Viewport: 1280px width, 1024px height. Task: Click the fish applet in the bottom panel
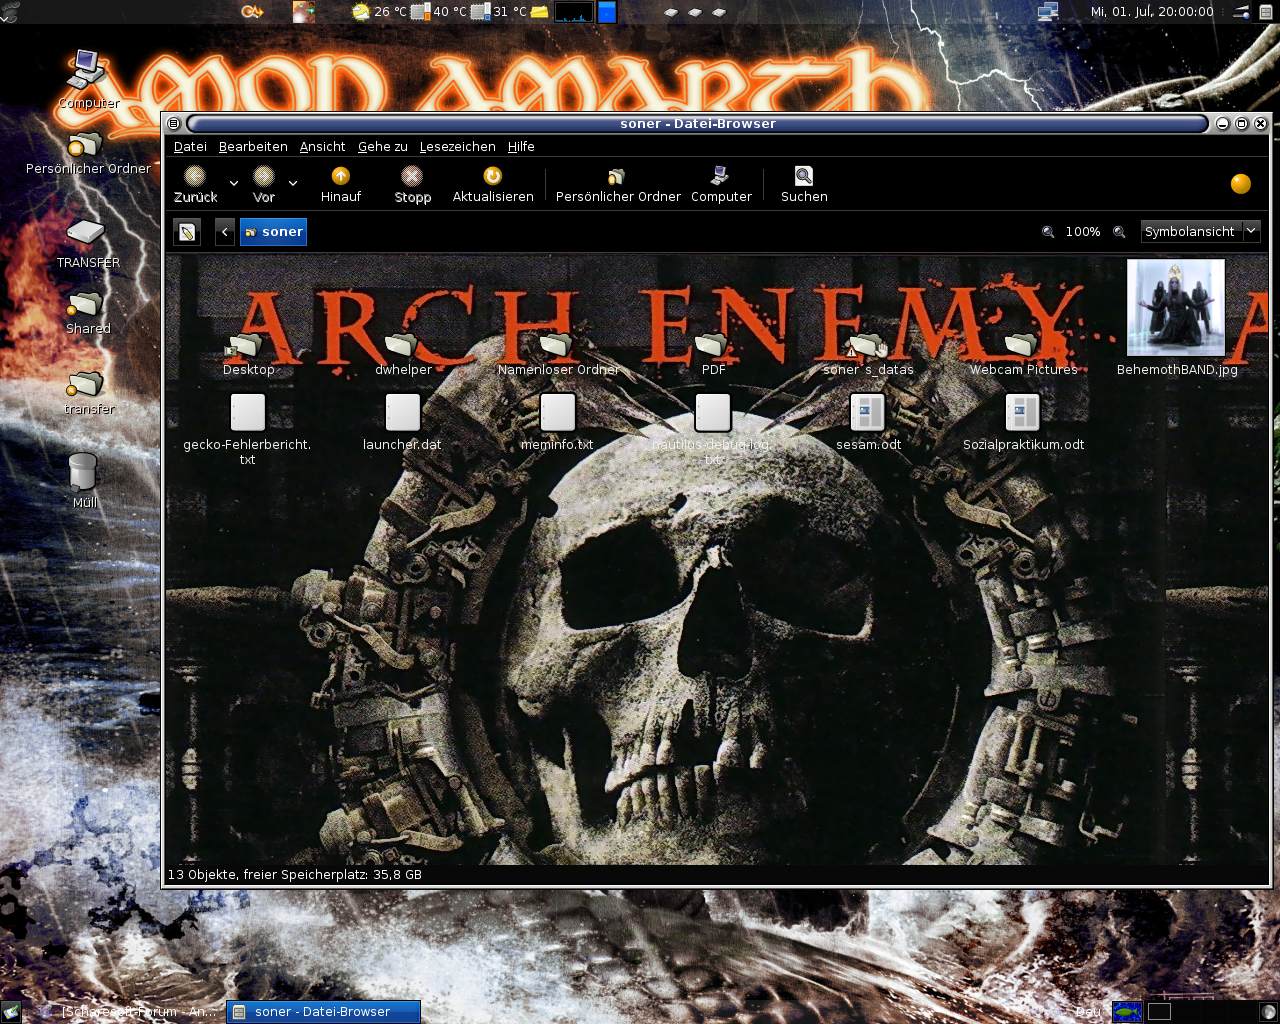[1127, 1011]
